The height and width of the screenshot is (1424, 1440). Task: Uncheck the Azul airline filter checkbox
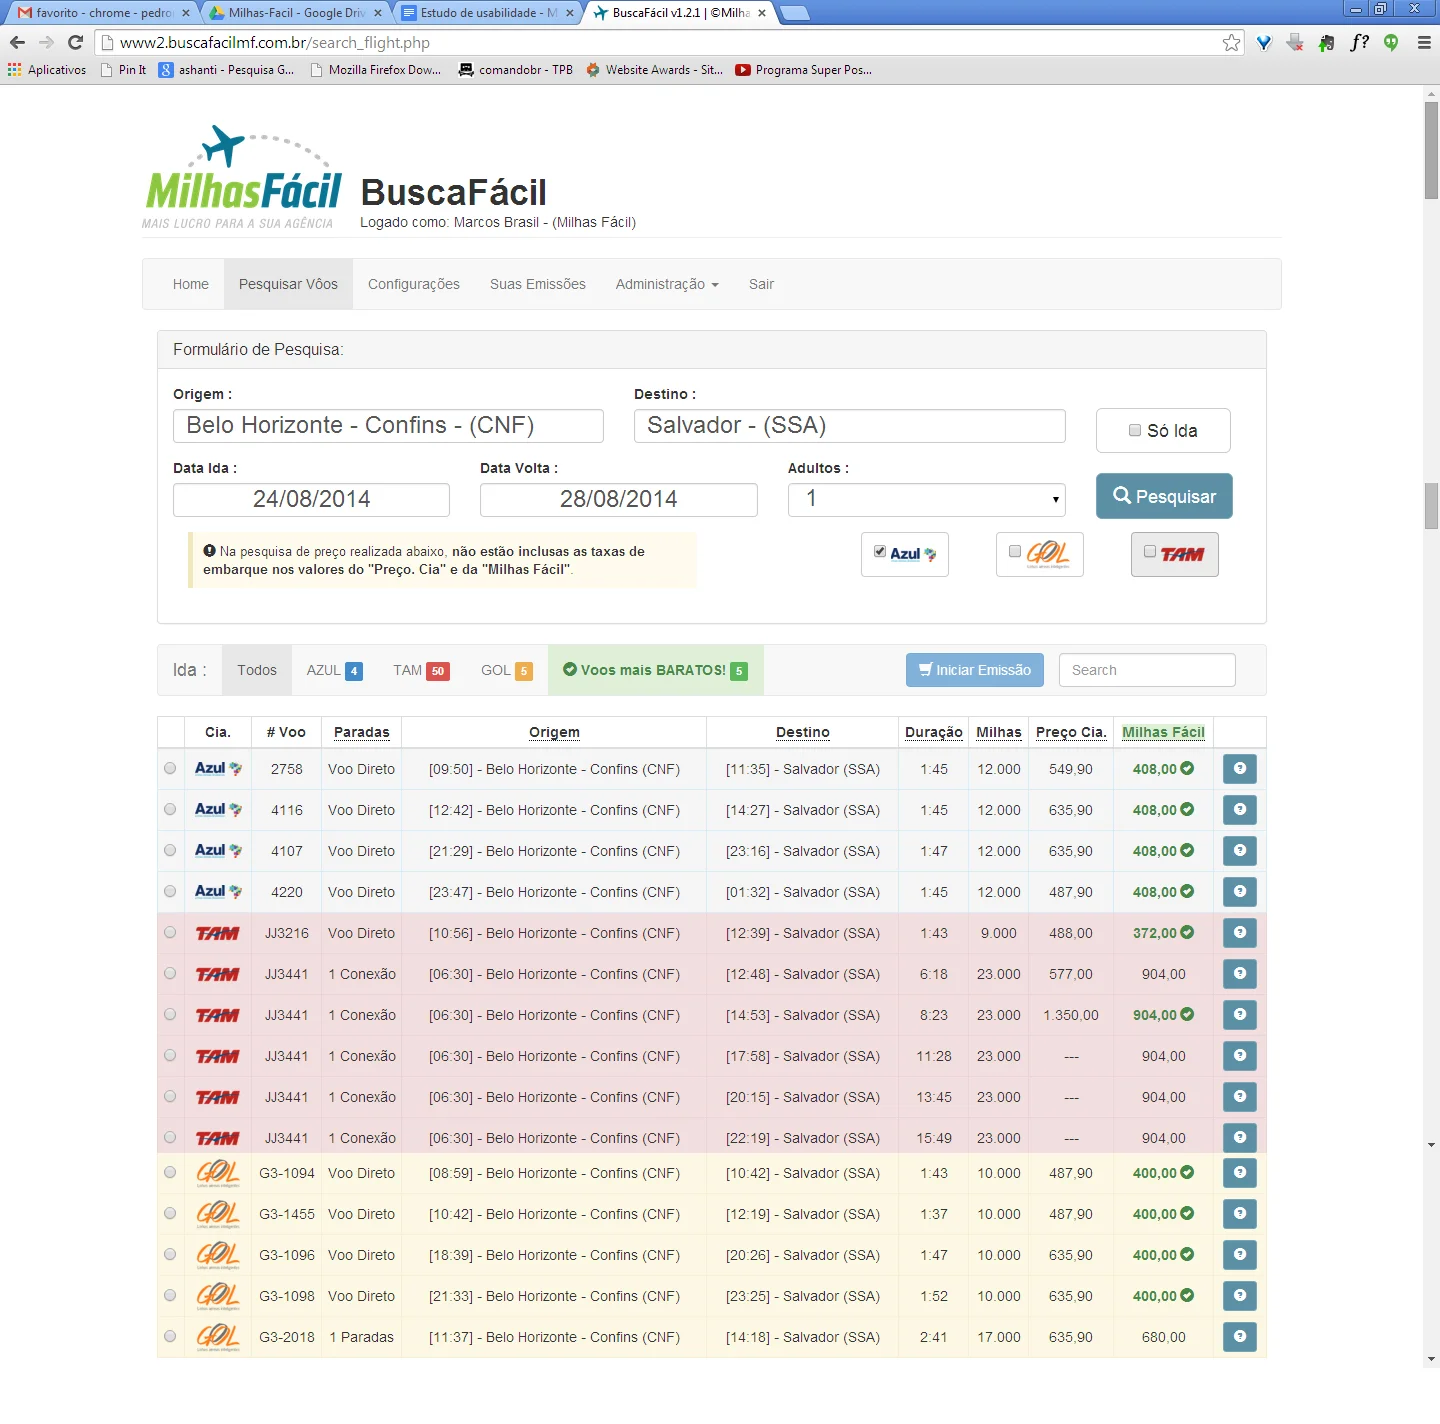(x=880, y=551)
